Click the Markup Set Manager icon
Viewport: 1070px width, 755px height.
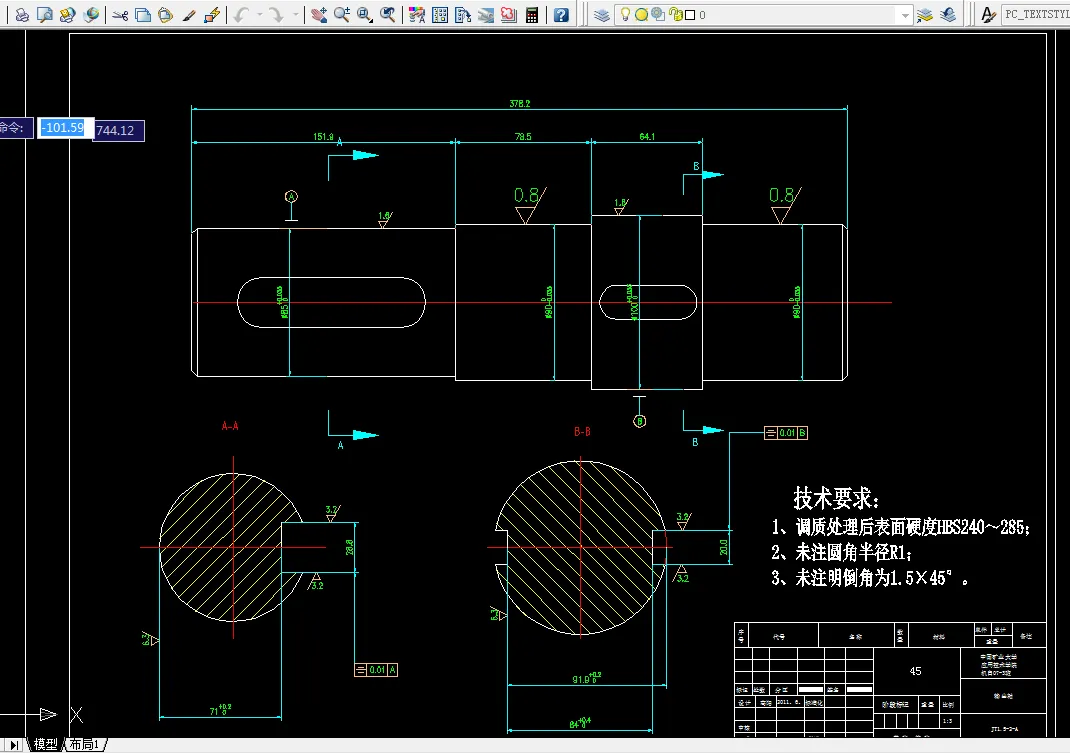[508, 14]
